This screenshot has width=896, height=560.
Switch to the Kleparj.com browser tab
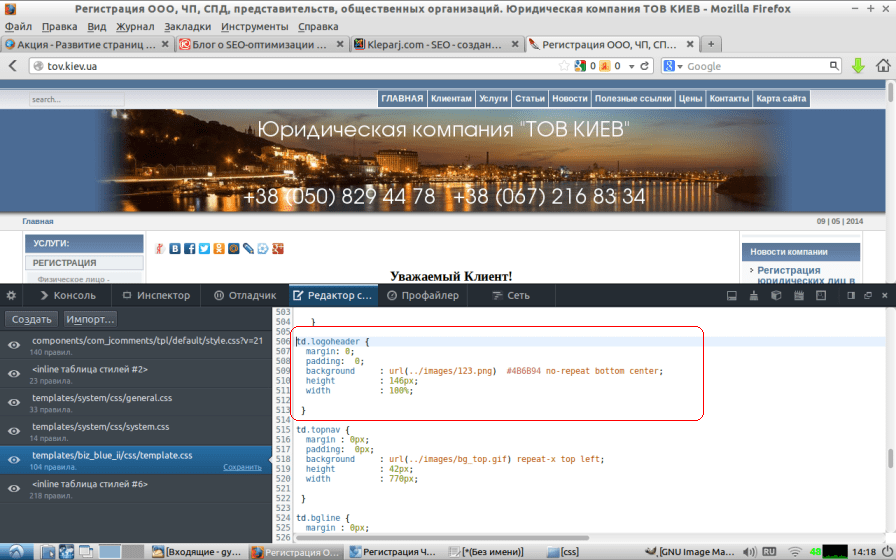point(436,44)
